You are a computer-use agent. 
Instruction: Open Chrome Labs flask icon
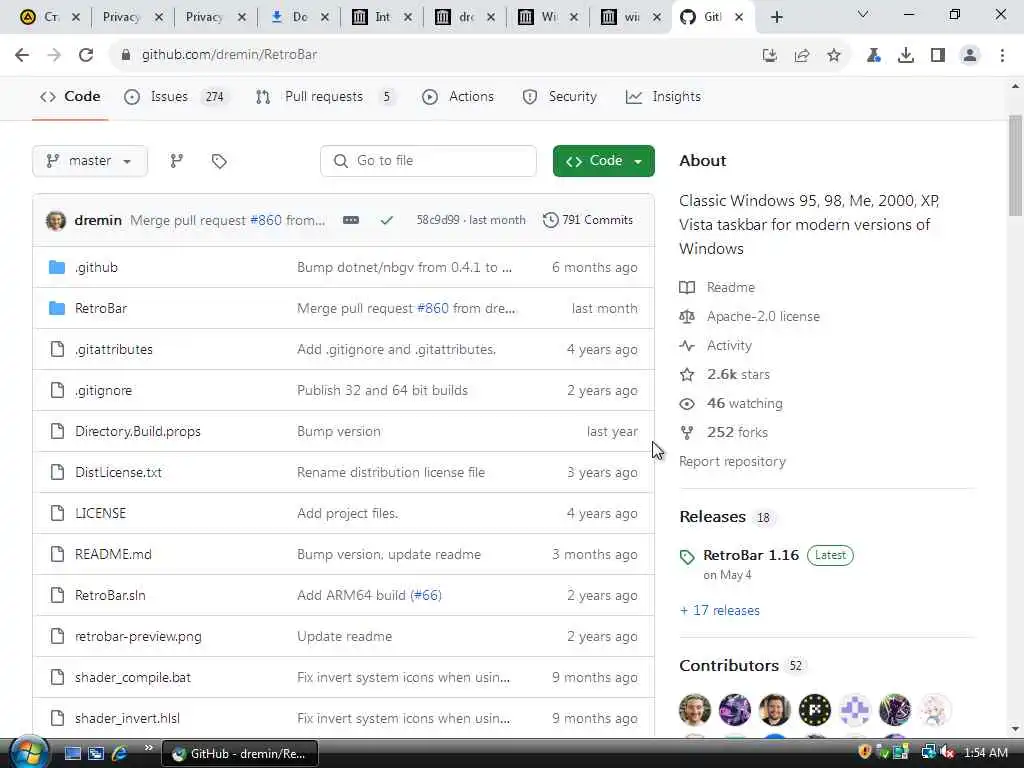(x=874, y=56)
